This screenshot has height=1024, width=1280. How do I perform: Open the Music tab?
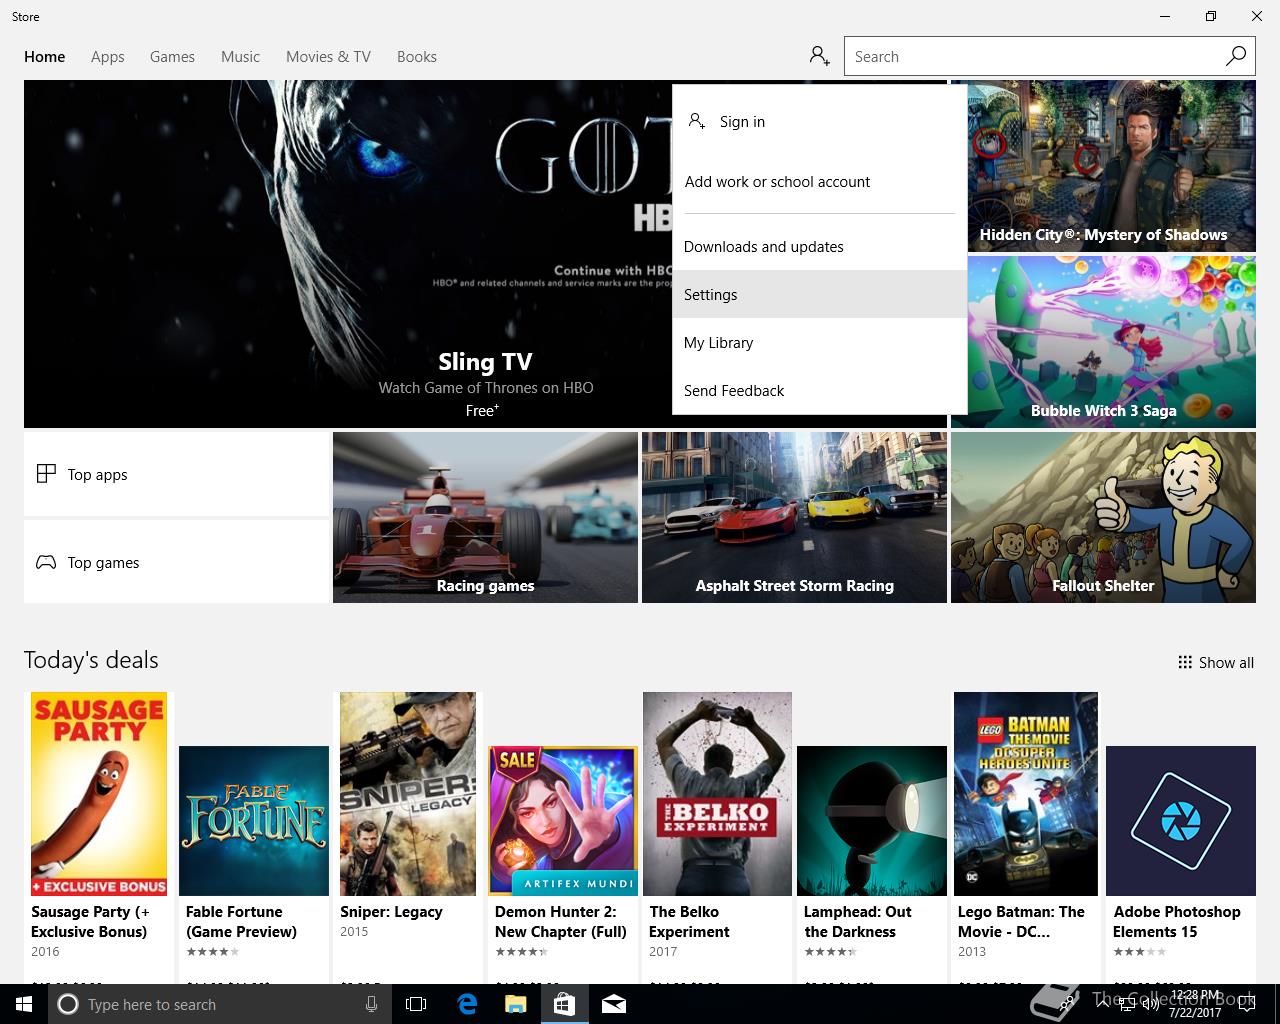(x=240, y=57)
